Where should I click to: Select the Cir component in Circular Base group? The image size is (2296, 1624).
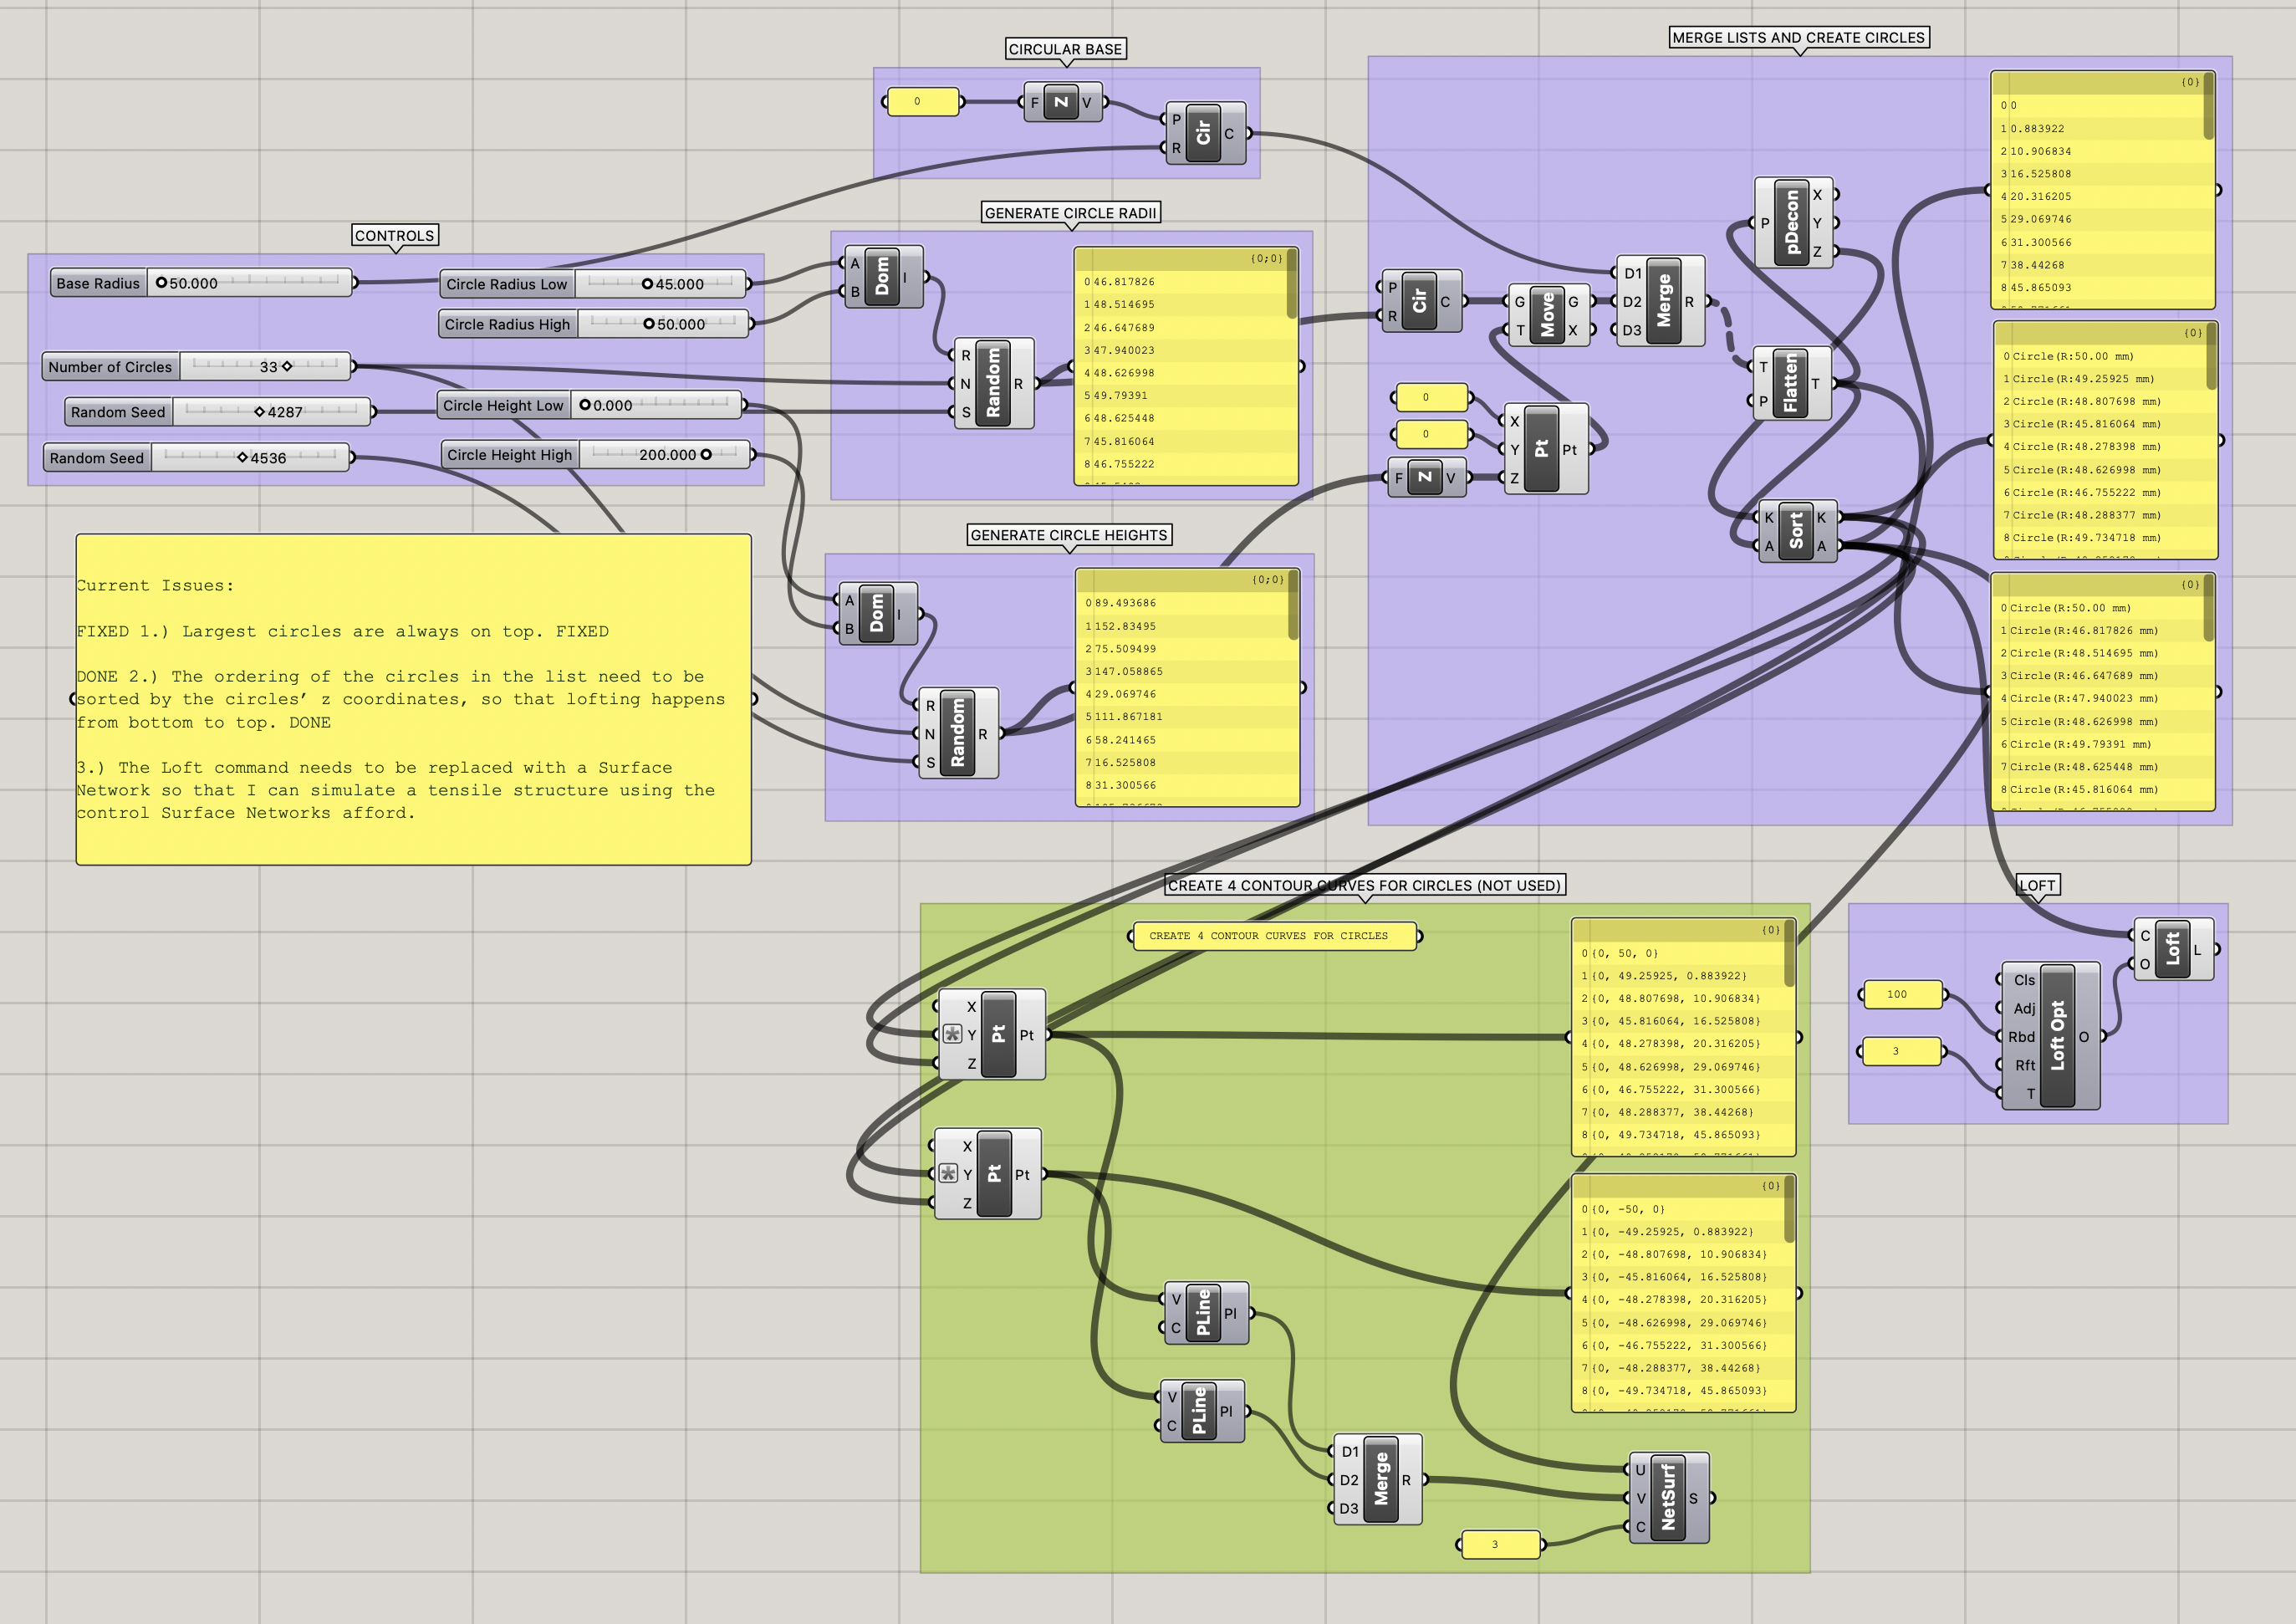pyautogui.click(x=1203, y=133)
